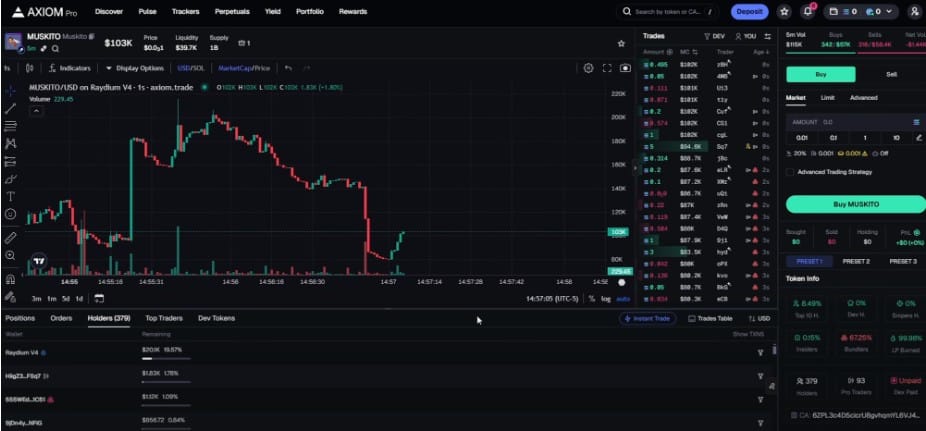This screenshot has height=431, width=926.
Task: Open the Dev Tokens tab
Action: 216,318
